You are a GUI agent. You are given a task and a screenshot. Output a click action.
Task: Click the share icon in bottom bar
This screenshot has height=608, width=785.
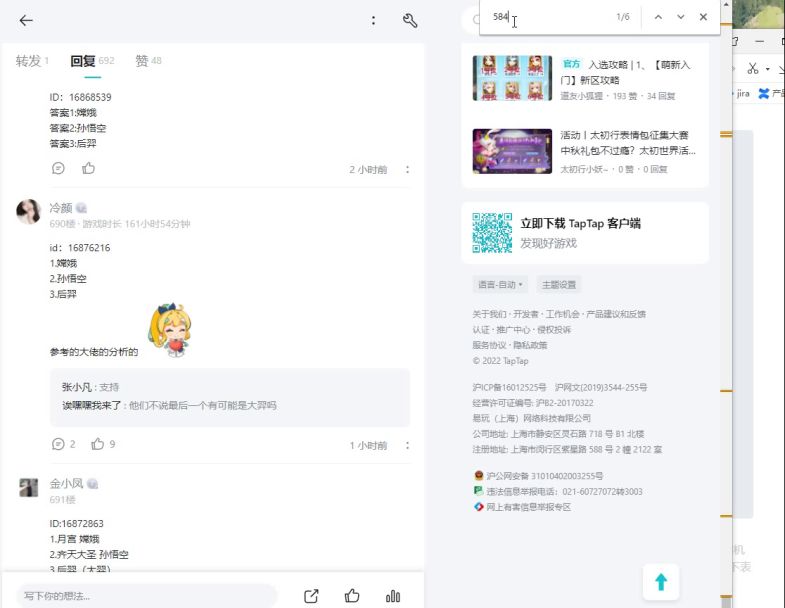(311, 596)
